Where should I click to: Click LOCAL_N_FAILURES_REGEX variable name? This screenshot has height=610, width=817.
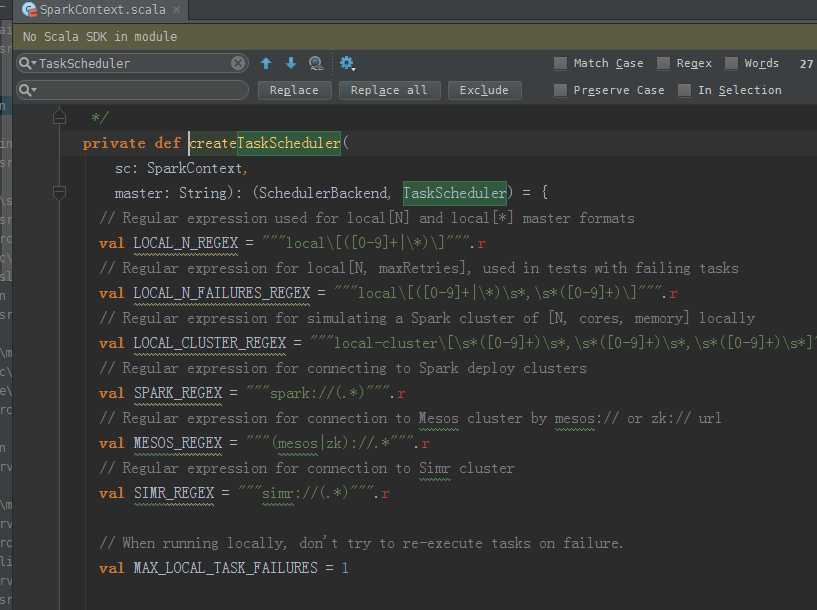221,293
